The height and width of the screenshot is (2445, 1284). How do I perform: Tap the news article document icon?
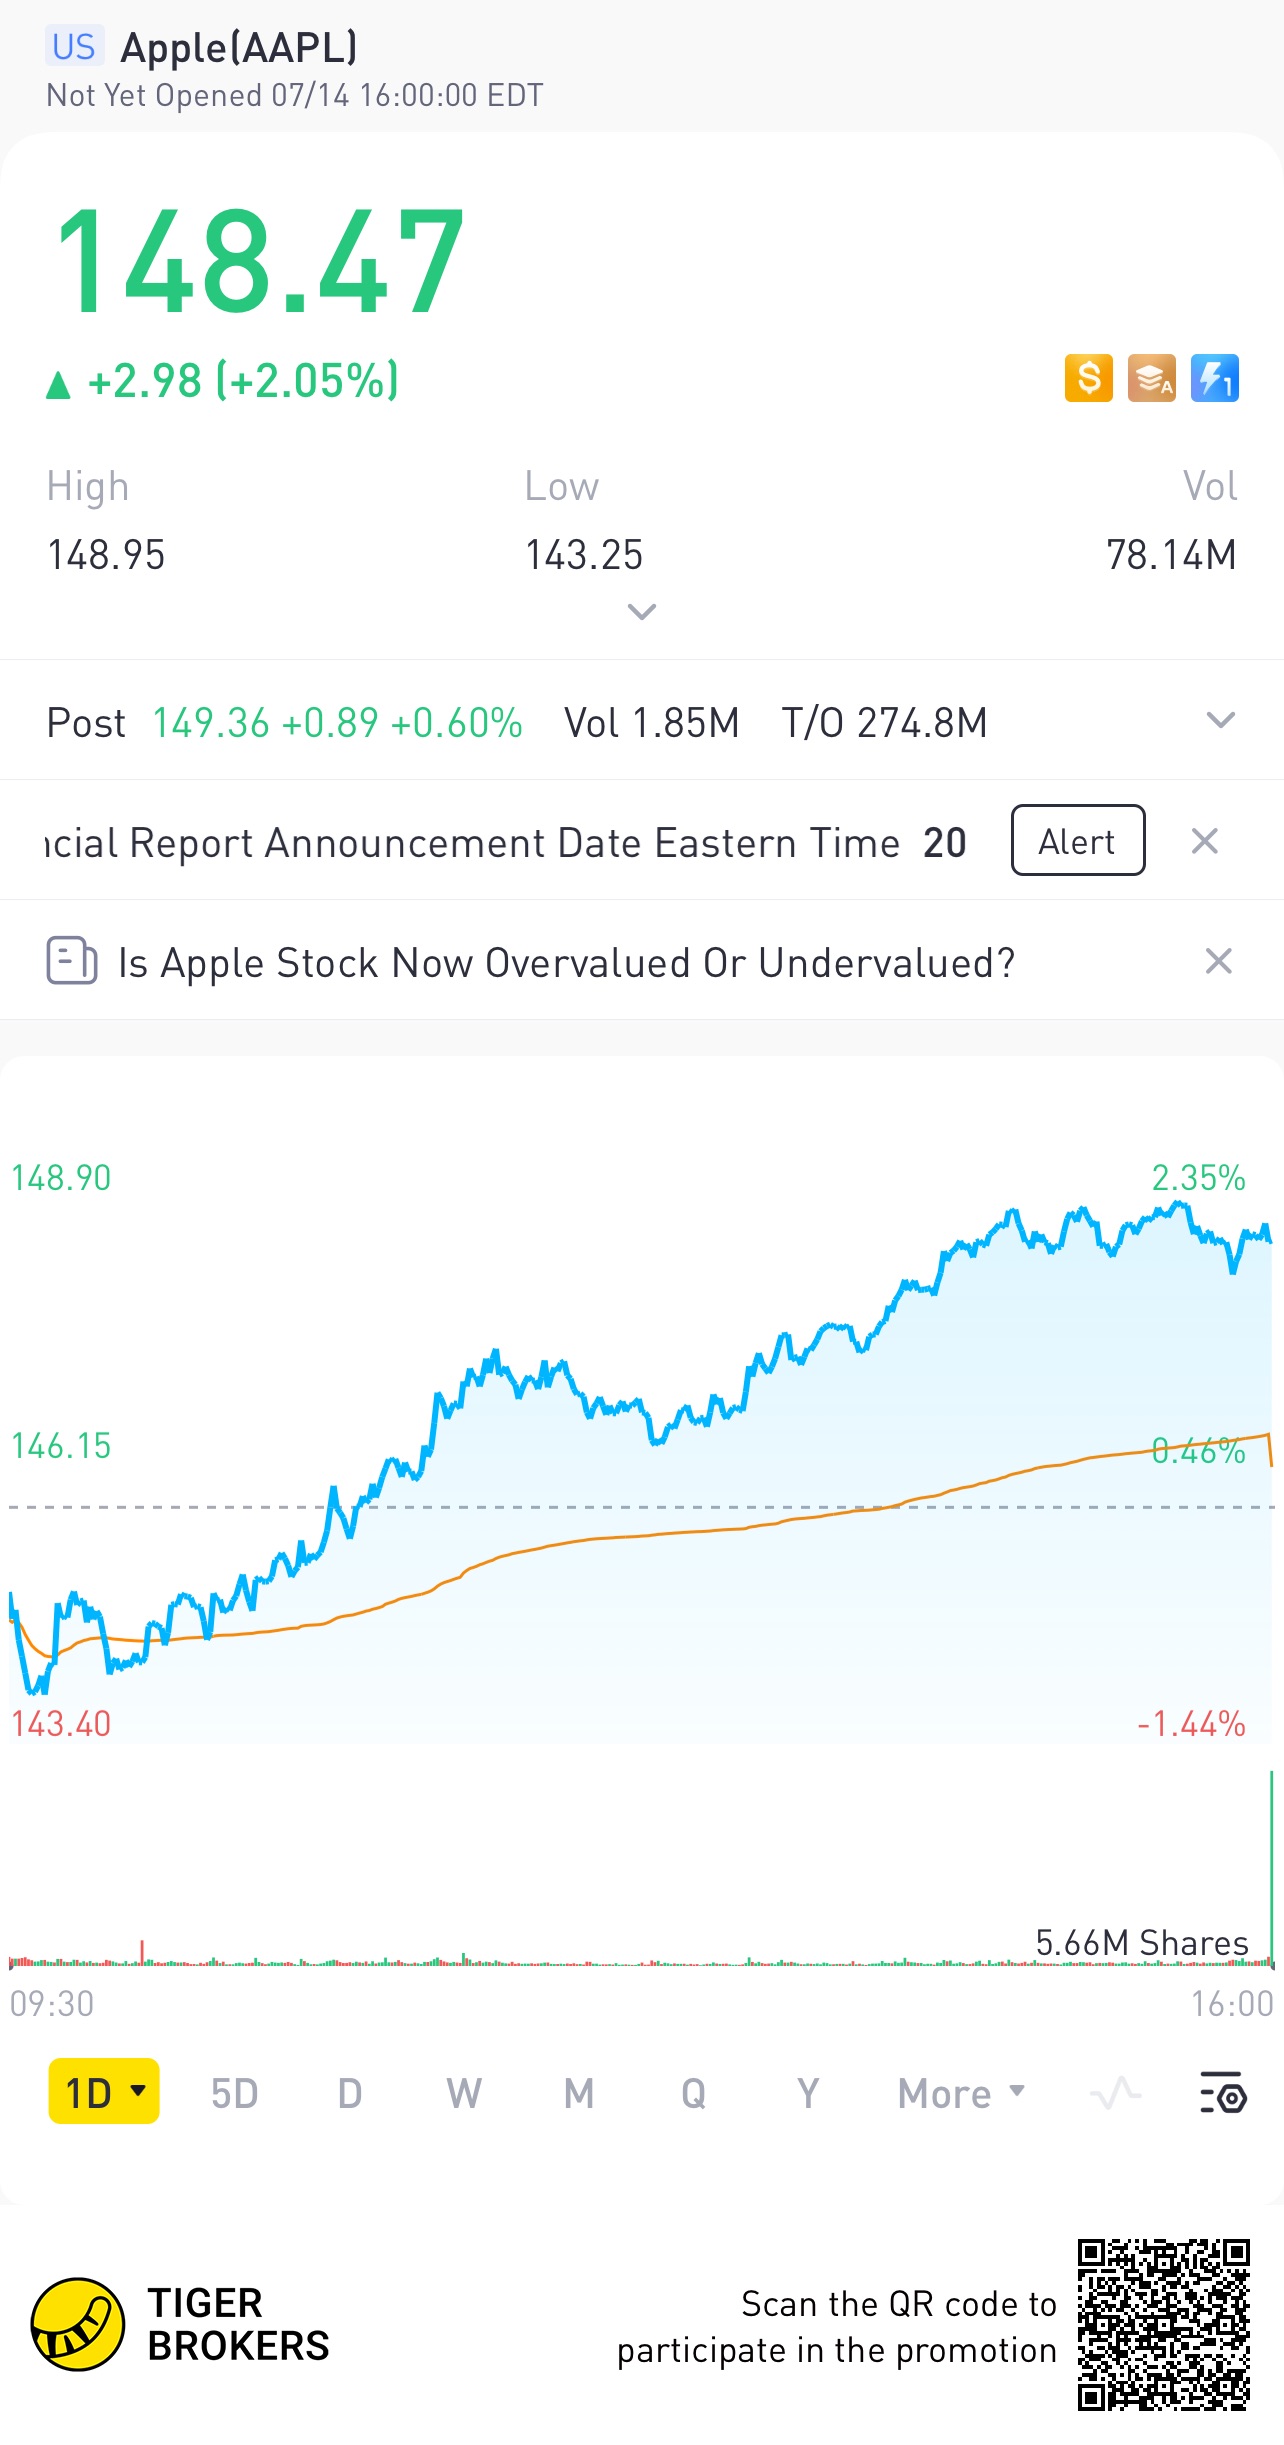tap(72, 961)
